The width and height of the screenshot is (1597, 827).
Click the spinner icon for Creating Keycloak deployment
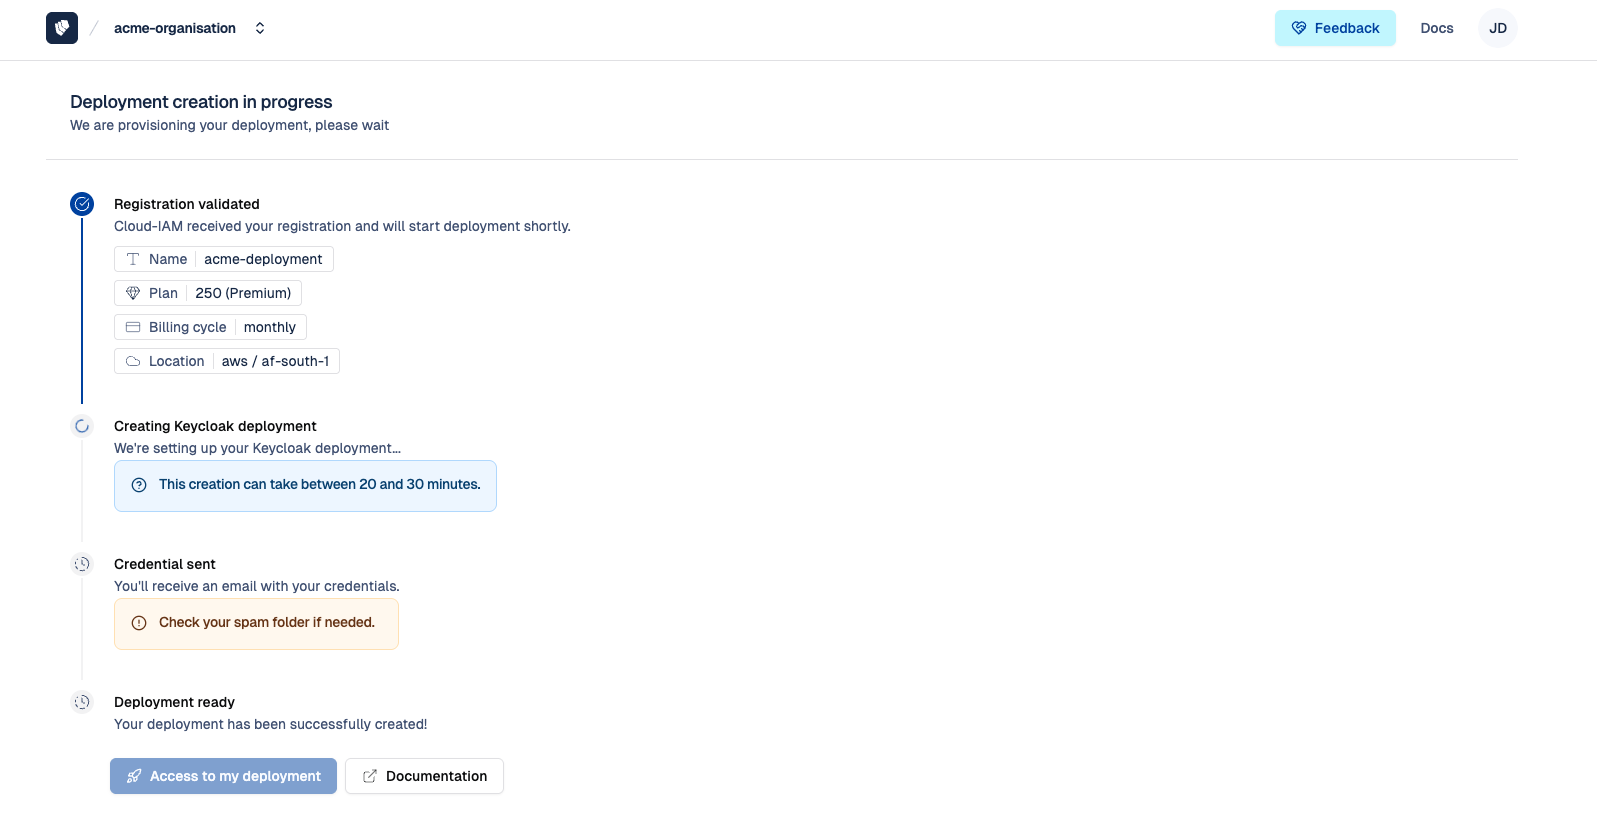[82, 426]
